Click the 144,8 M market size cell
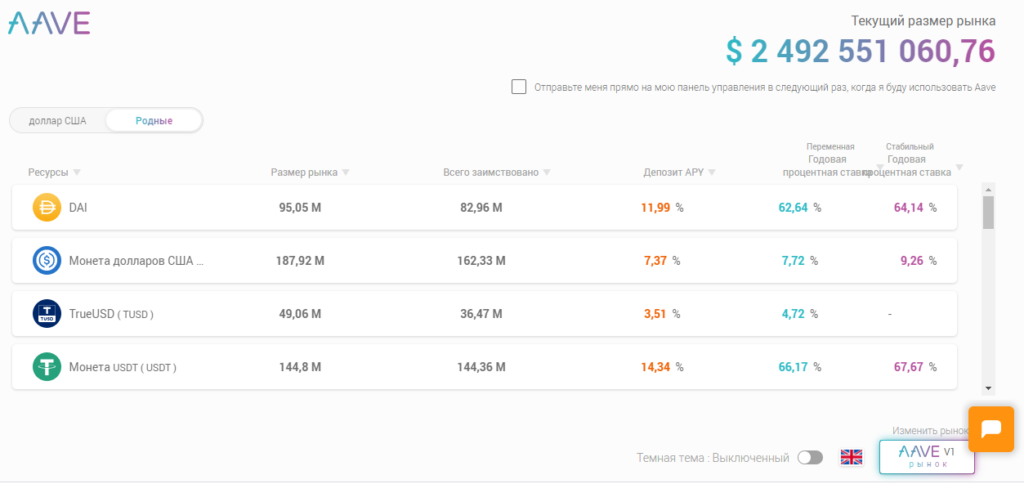Image resolution: width=1024 pixels, height=484 pixels. pyautogui.click(x=300, y=367)
